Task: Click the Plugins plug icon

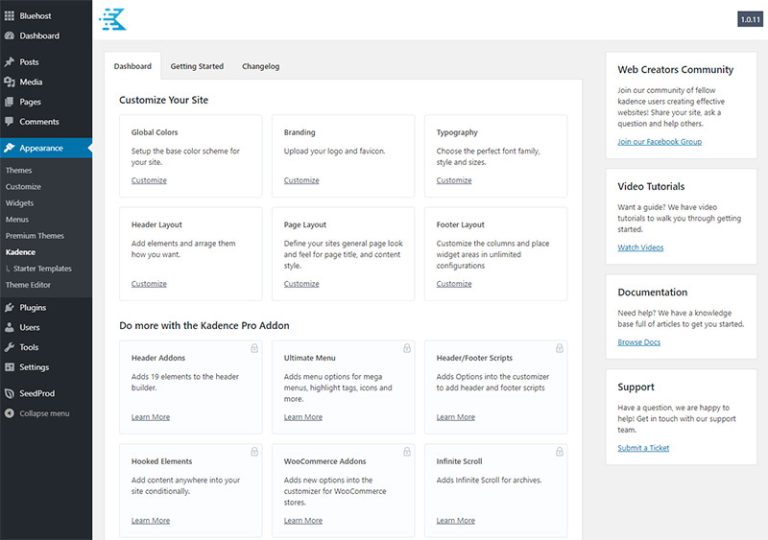Action: pos(9,308)
